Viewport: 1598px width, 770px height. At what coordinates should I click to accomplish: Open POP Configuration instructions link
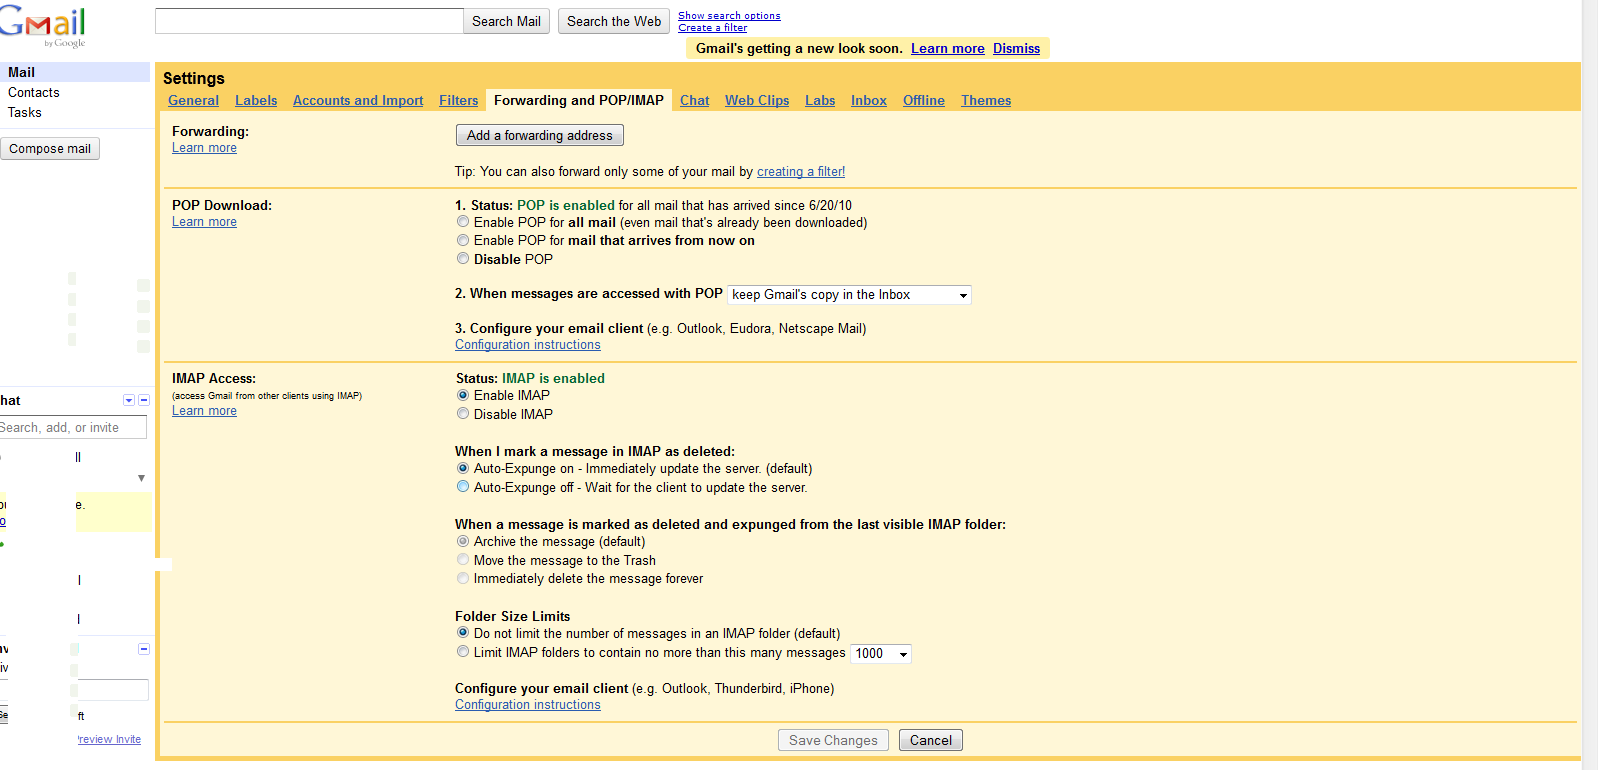point(528,345)
